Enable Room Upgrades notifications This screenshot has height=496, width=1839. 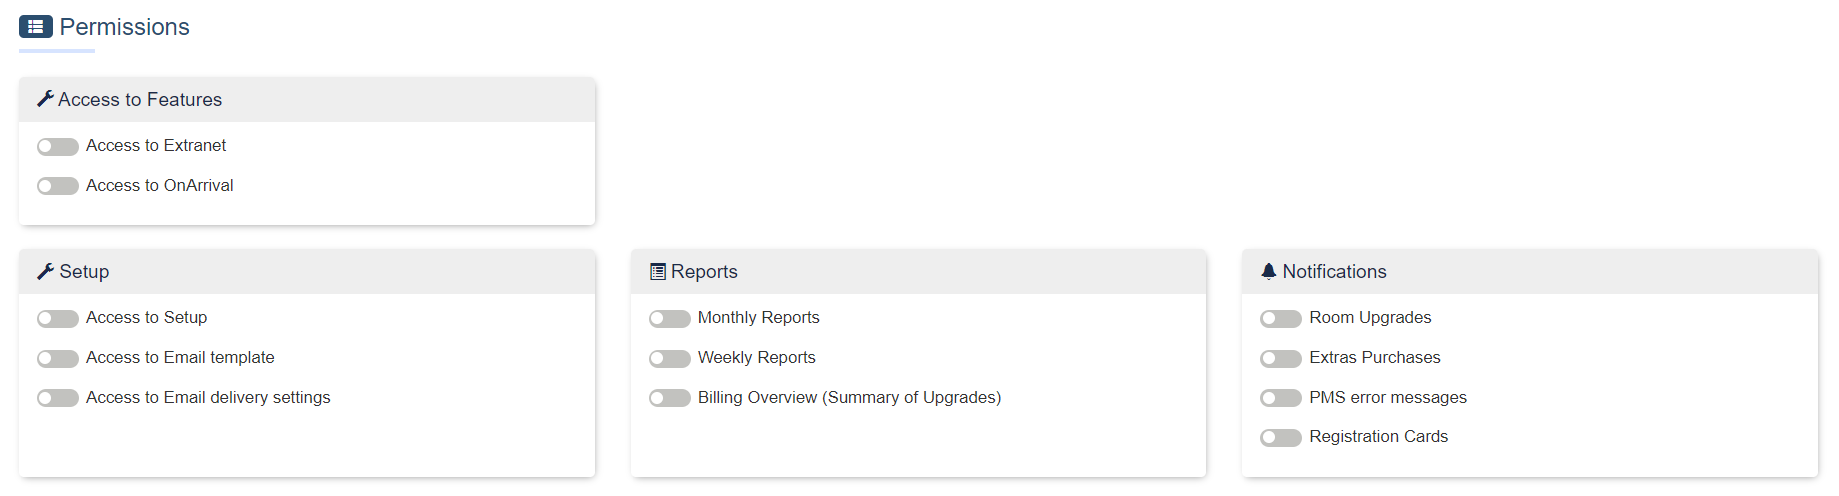[x=1281, y=319]
